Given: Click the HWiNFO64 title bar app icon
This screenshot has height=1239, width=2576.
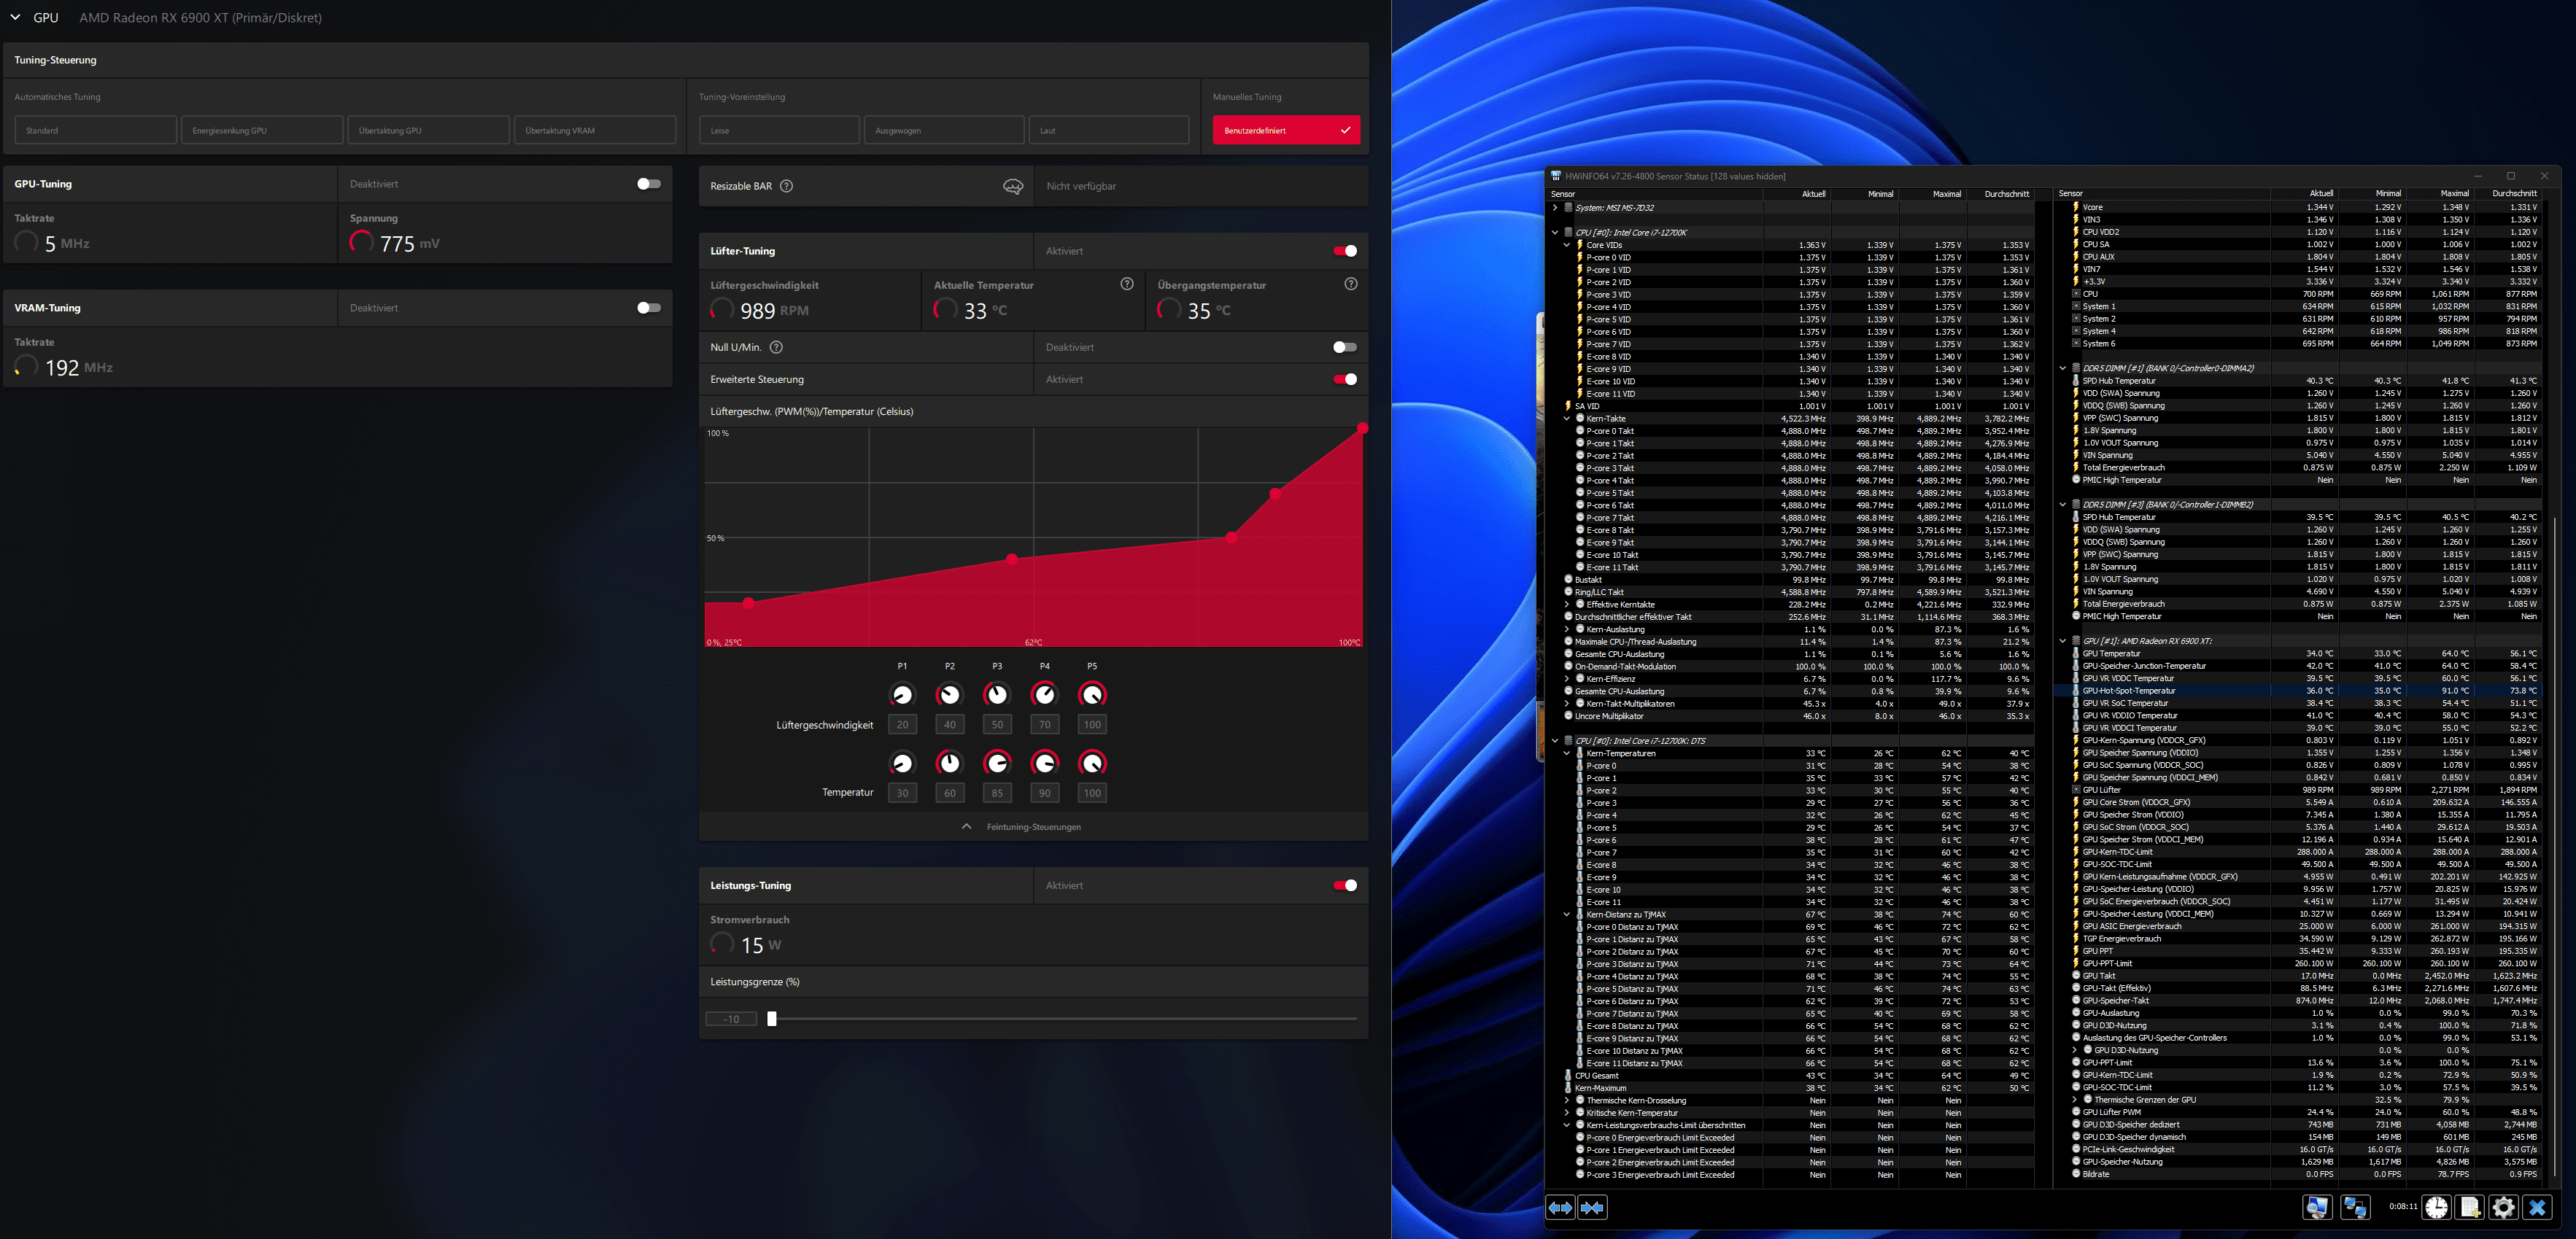Looking at the screenshot, I should [1556, 176].
